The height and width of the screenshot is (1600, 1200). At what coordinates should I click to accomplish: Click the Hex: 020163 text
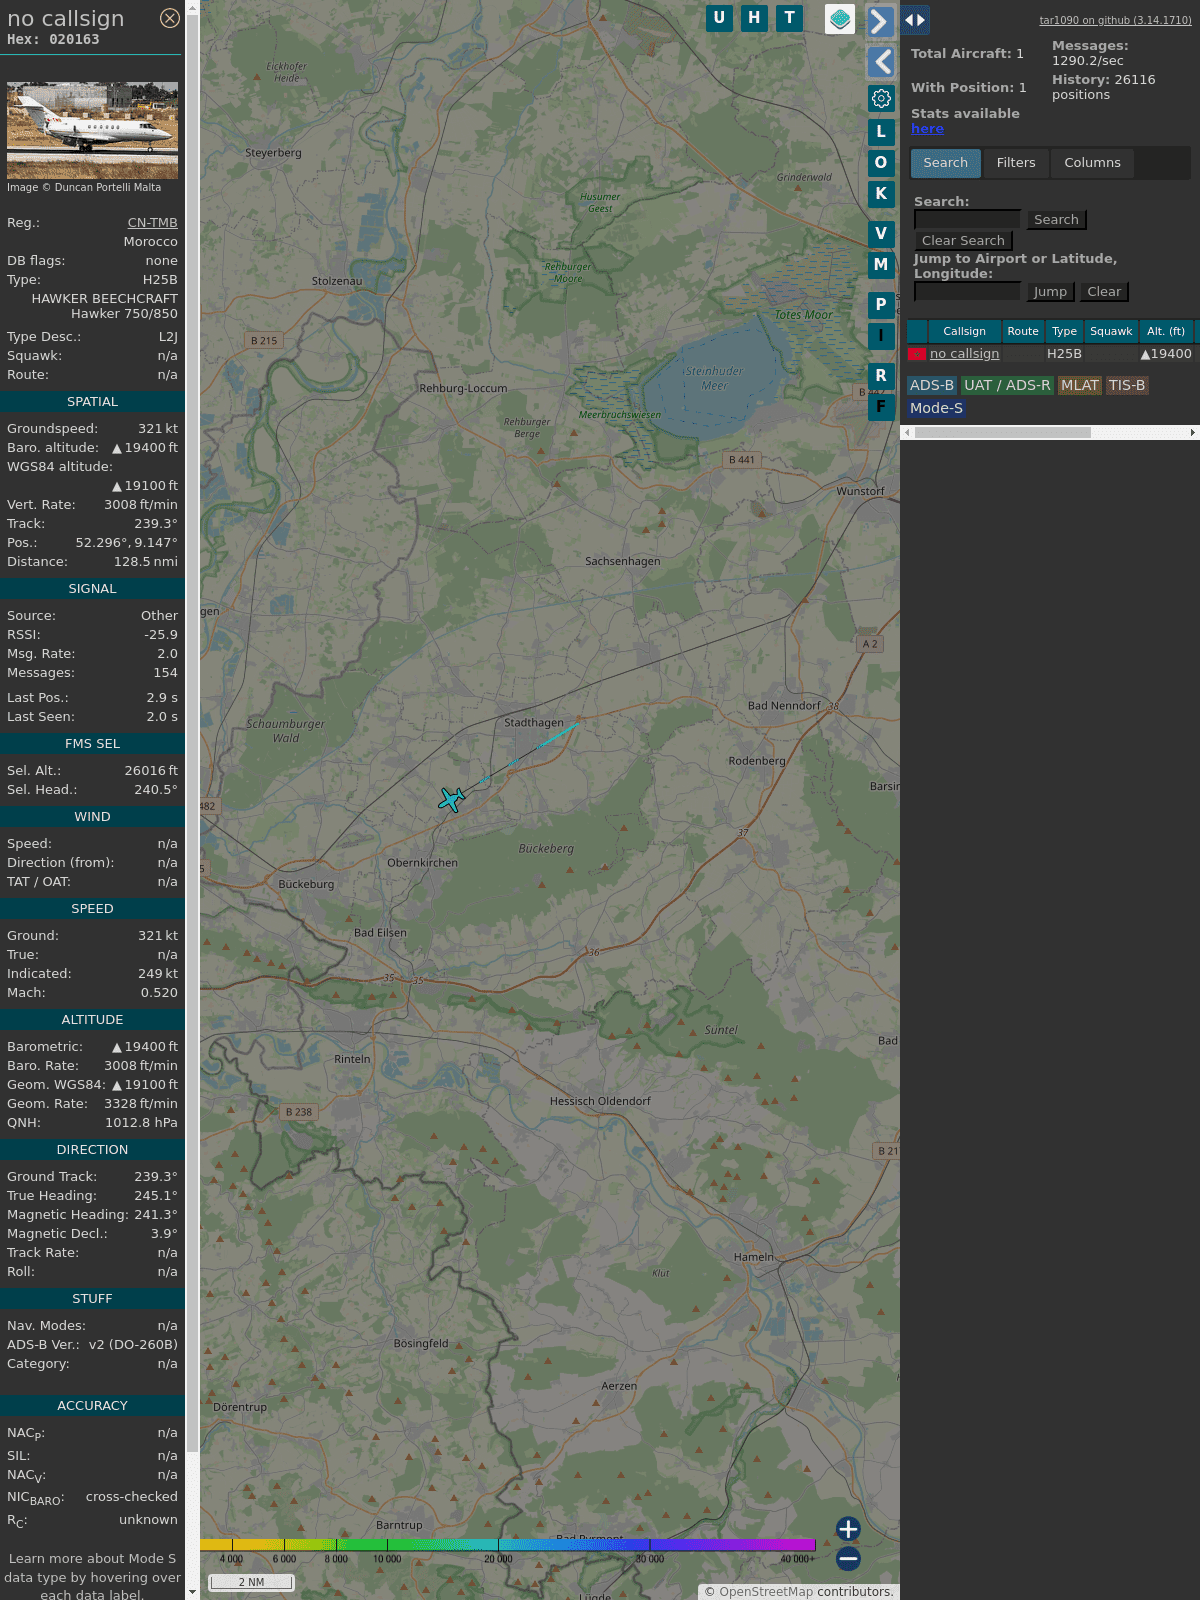[x=53, y=40]
